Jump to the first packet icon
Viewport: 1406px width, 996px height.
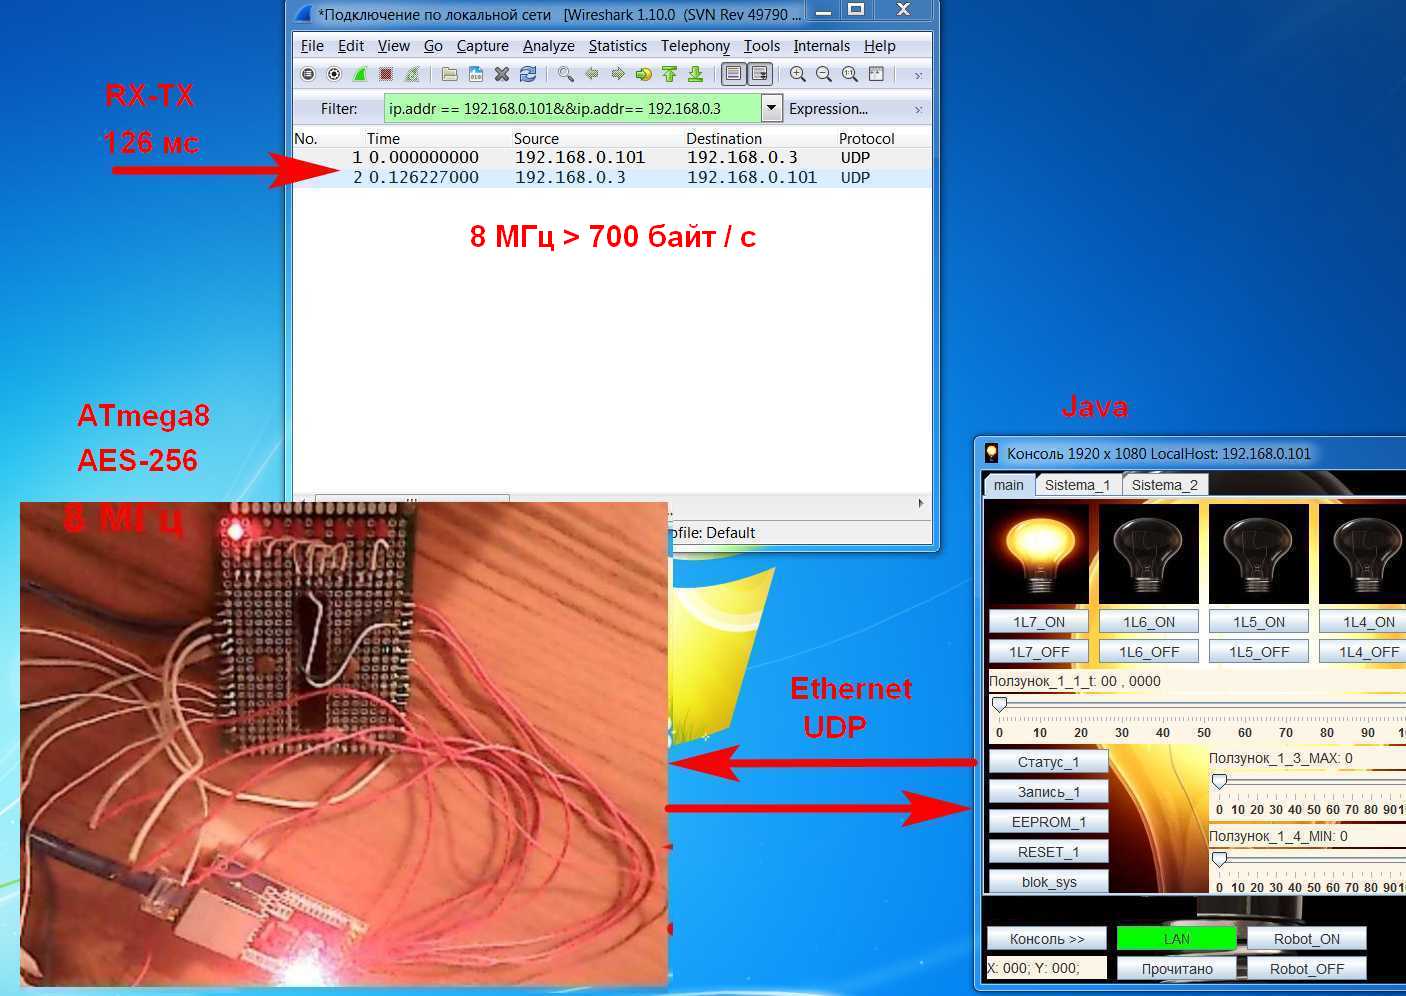point(670,74)
